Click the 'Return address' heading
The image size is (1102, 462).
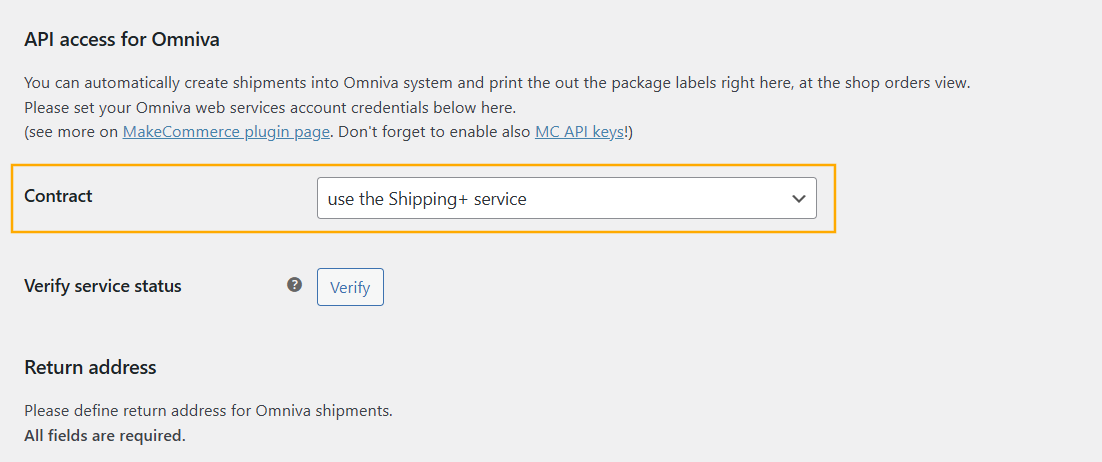(90, 367)
